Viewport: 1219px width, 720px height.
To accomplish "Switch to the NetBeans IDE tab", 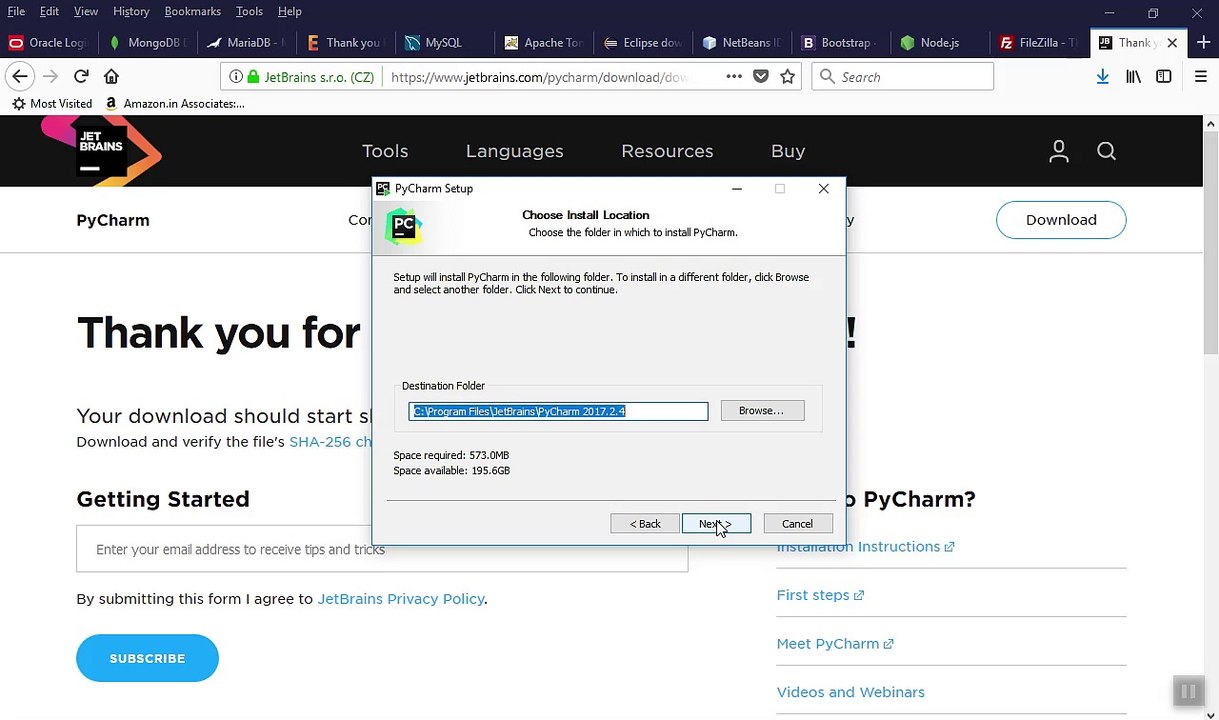I will (741, 43).
